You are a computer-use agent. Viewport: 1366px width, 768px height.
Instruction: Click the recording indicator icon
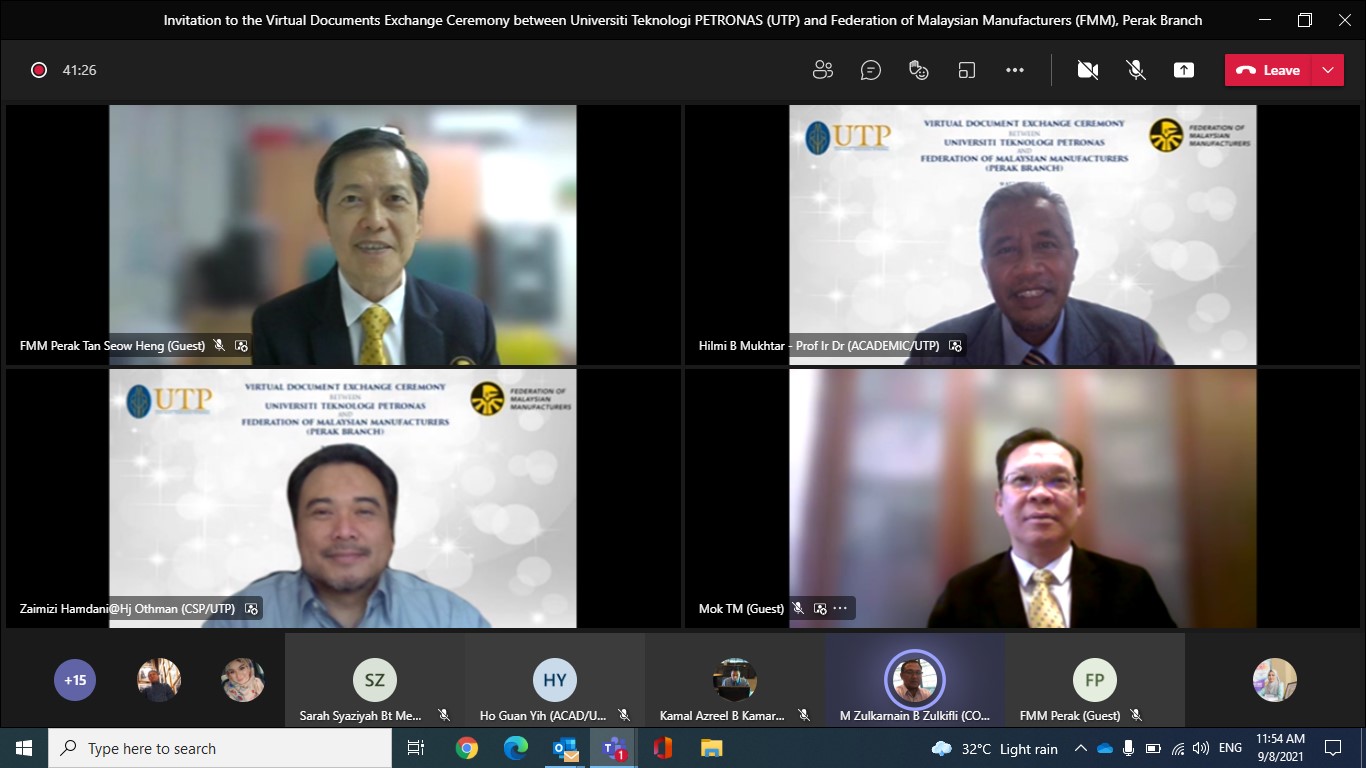tap(39, 70)
